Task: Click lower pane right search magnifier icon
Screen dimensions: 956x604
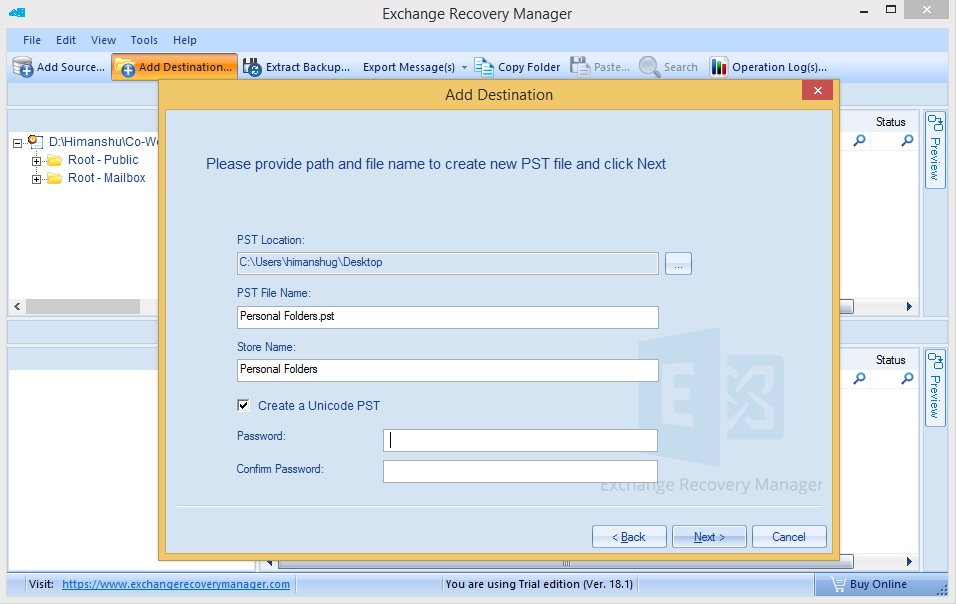Action: pos(907,378)
